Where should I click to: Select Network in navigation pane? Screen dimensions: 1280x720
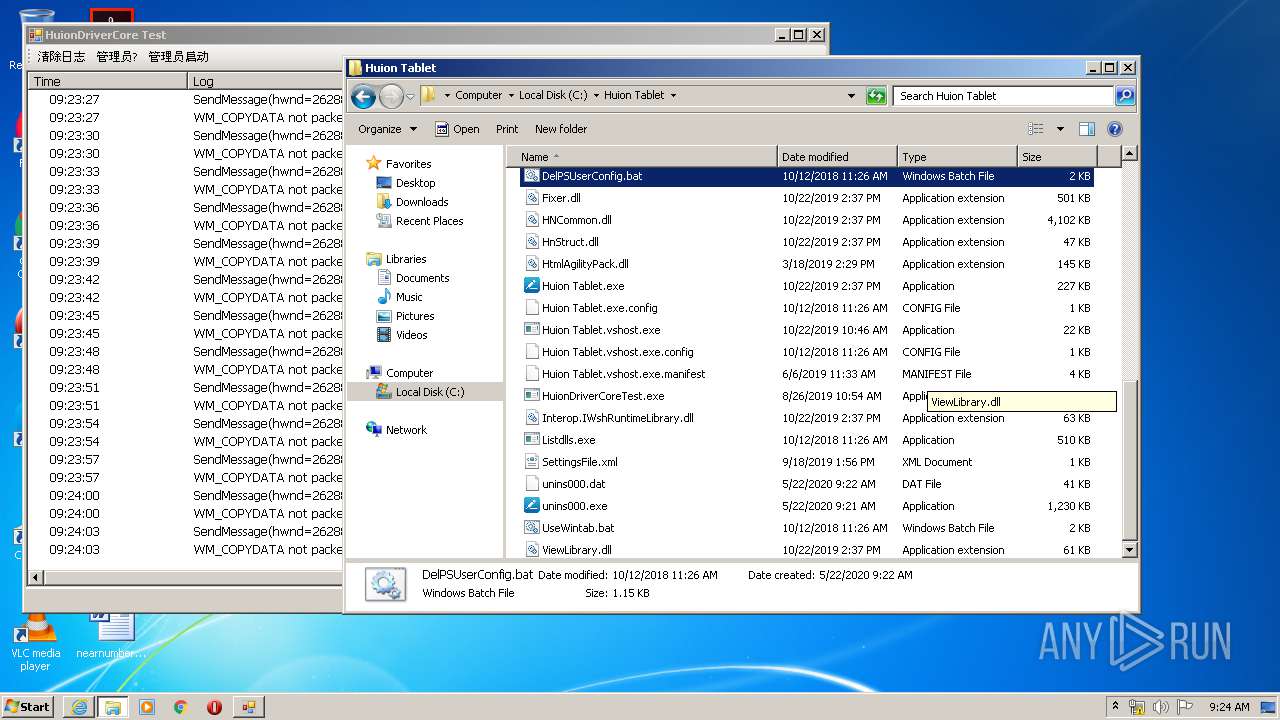[406, 430]
